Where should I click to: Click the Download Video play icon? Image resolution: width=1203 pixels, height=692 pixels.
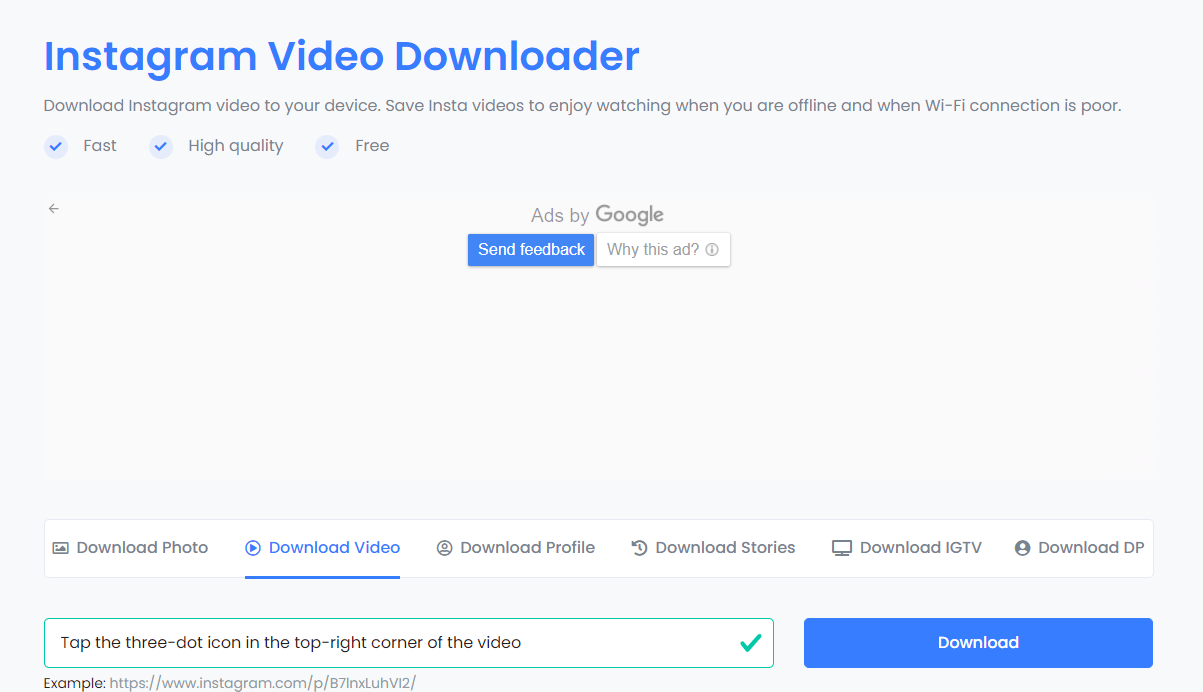[253, 548]
